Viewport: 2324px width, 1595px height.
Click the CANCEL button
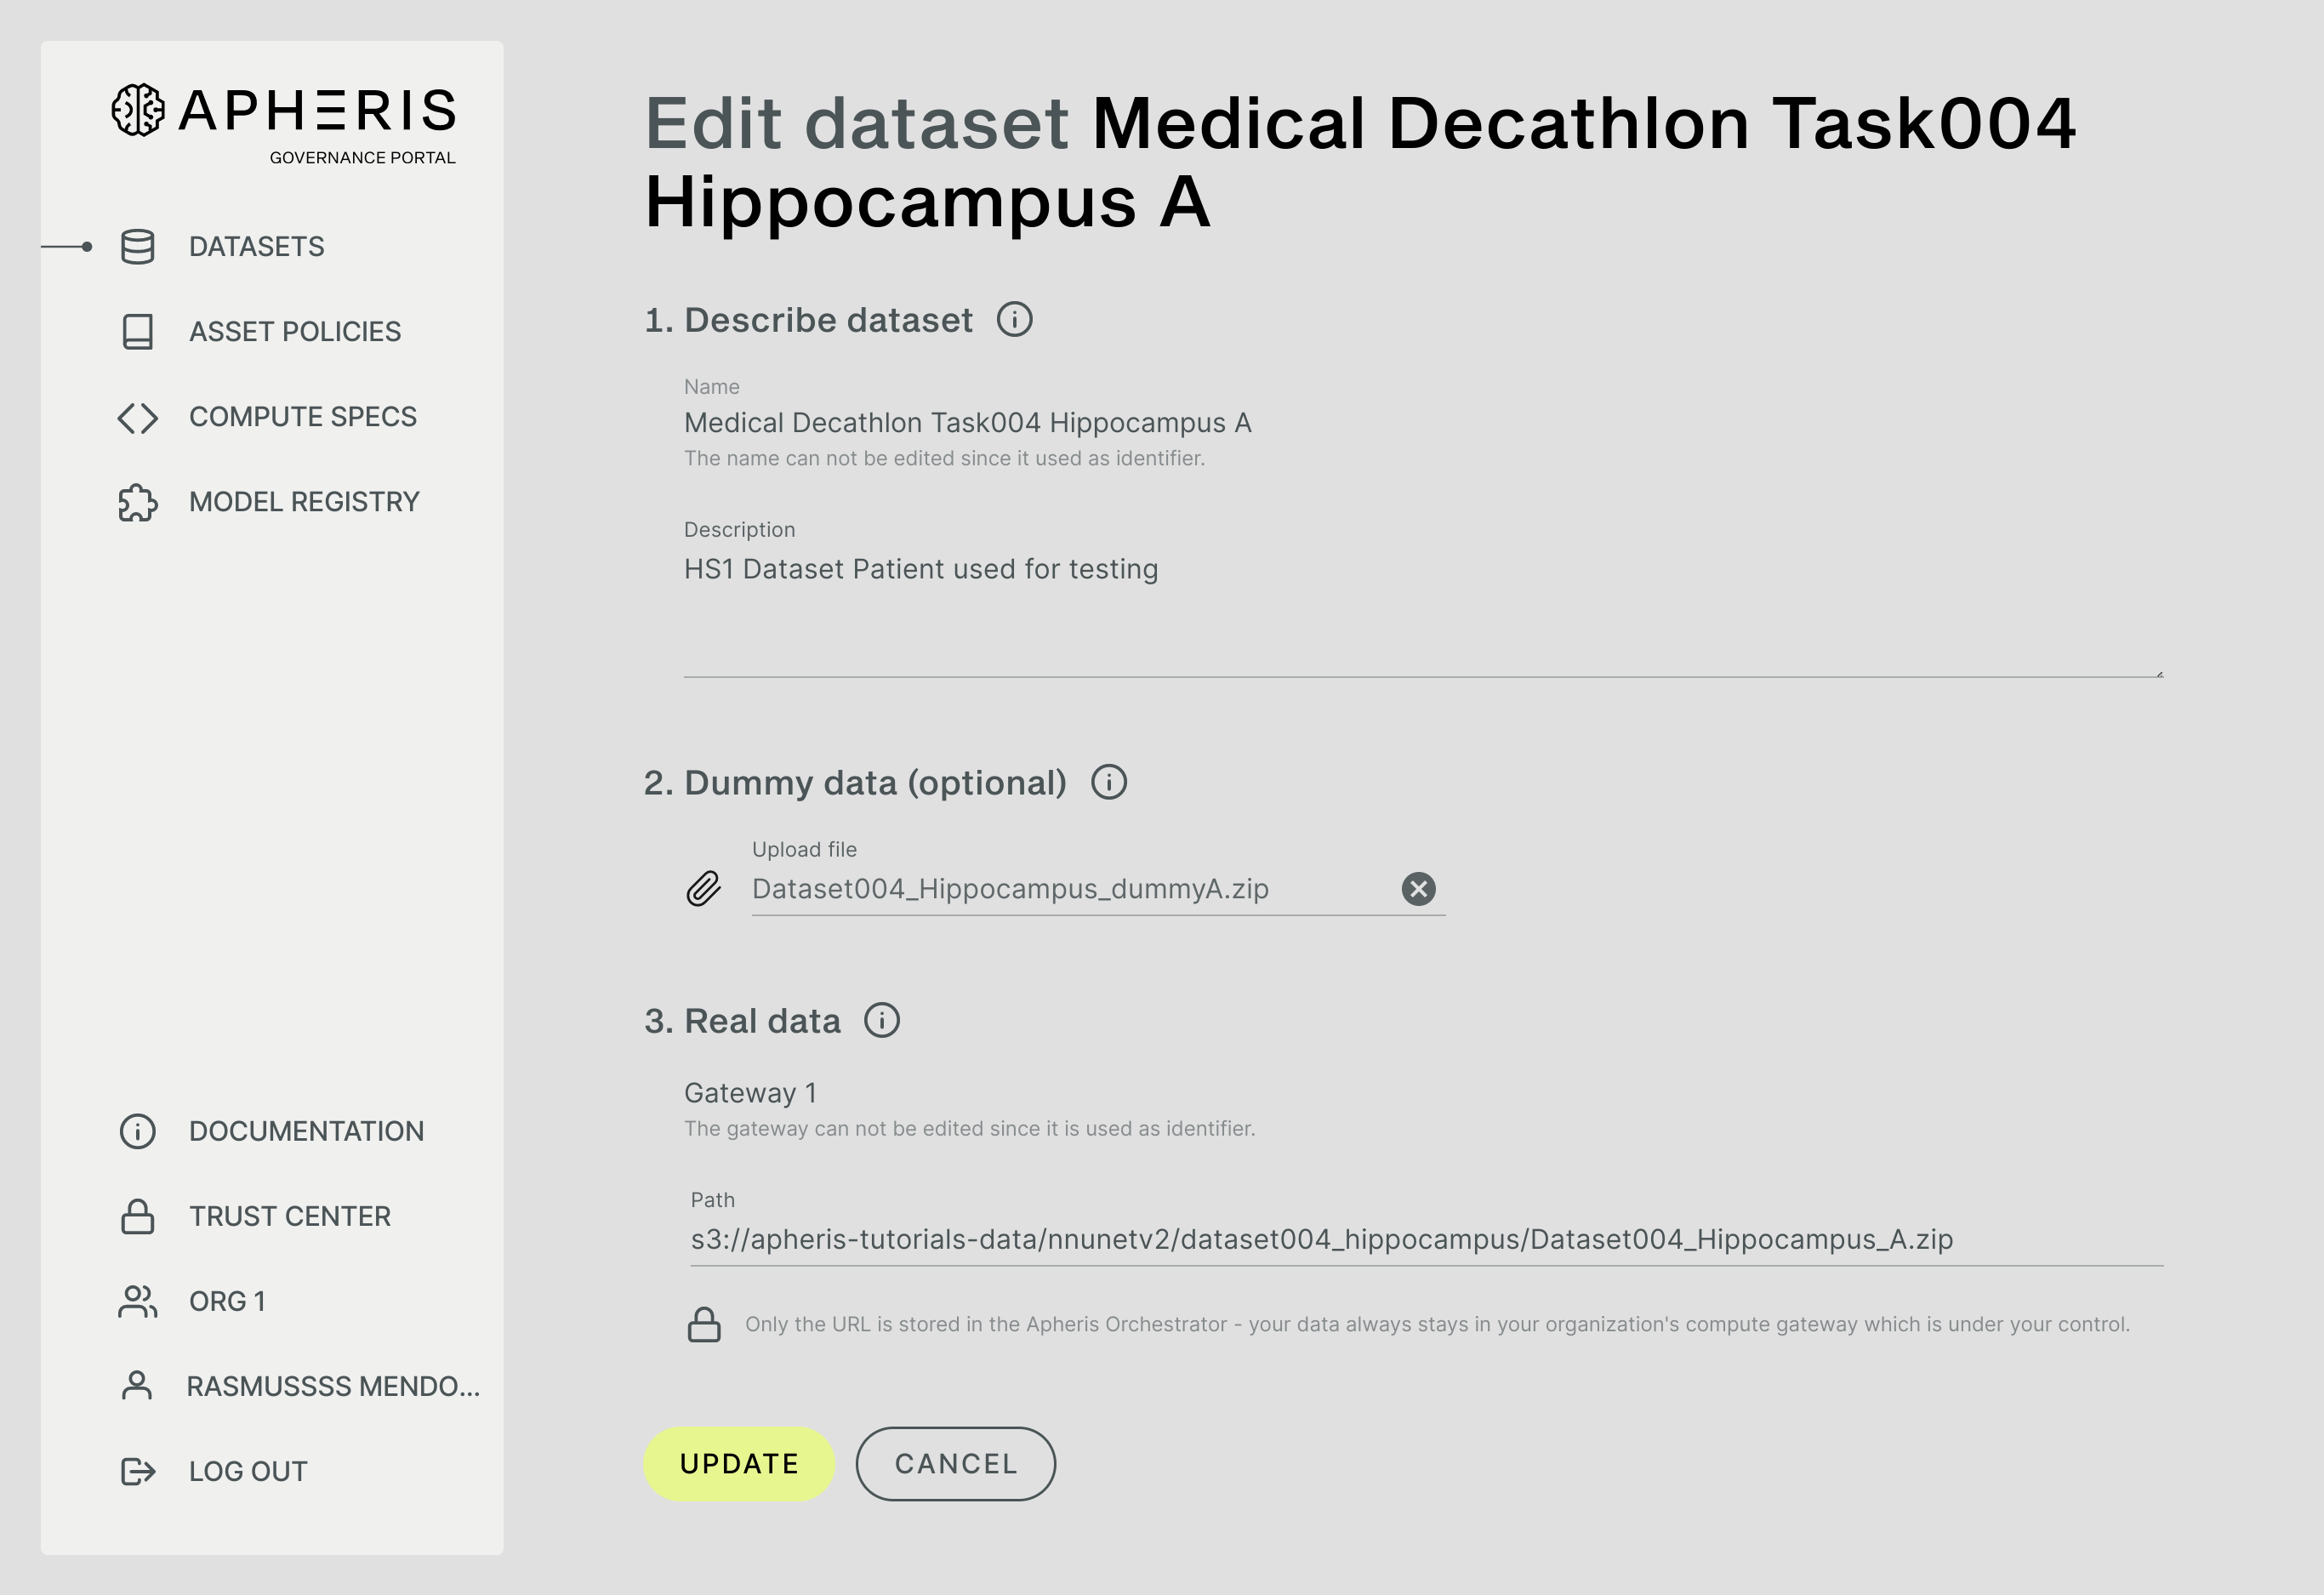[x=955, y=1463]
